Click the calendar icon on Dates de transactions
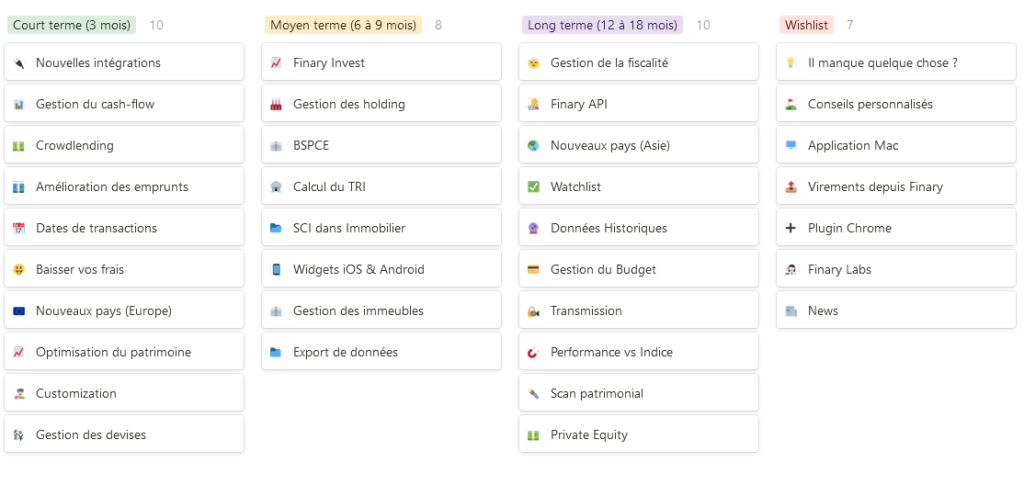 pos(18,228)
